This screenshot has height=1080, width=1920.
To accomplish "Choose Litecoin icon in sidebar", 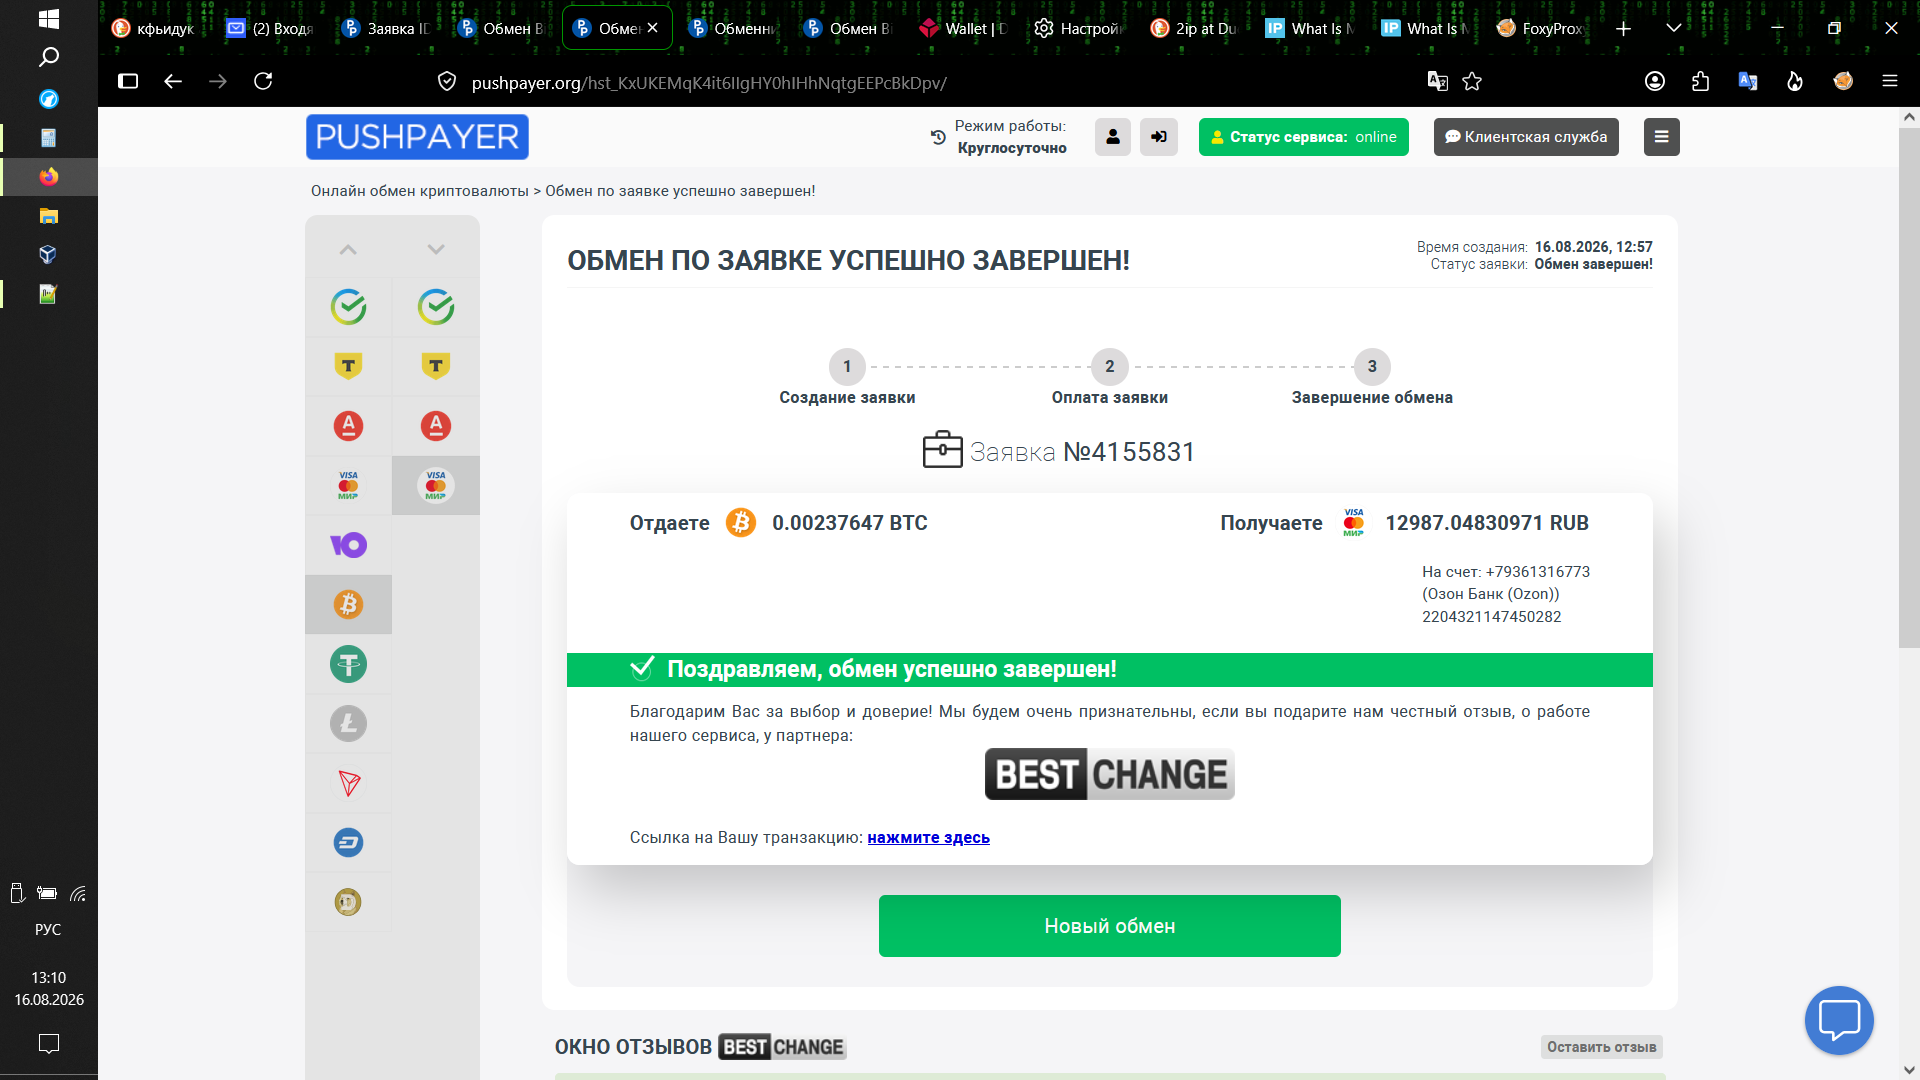I will point(348,723).
